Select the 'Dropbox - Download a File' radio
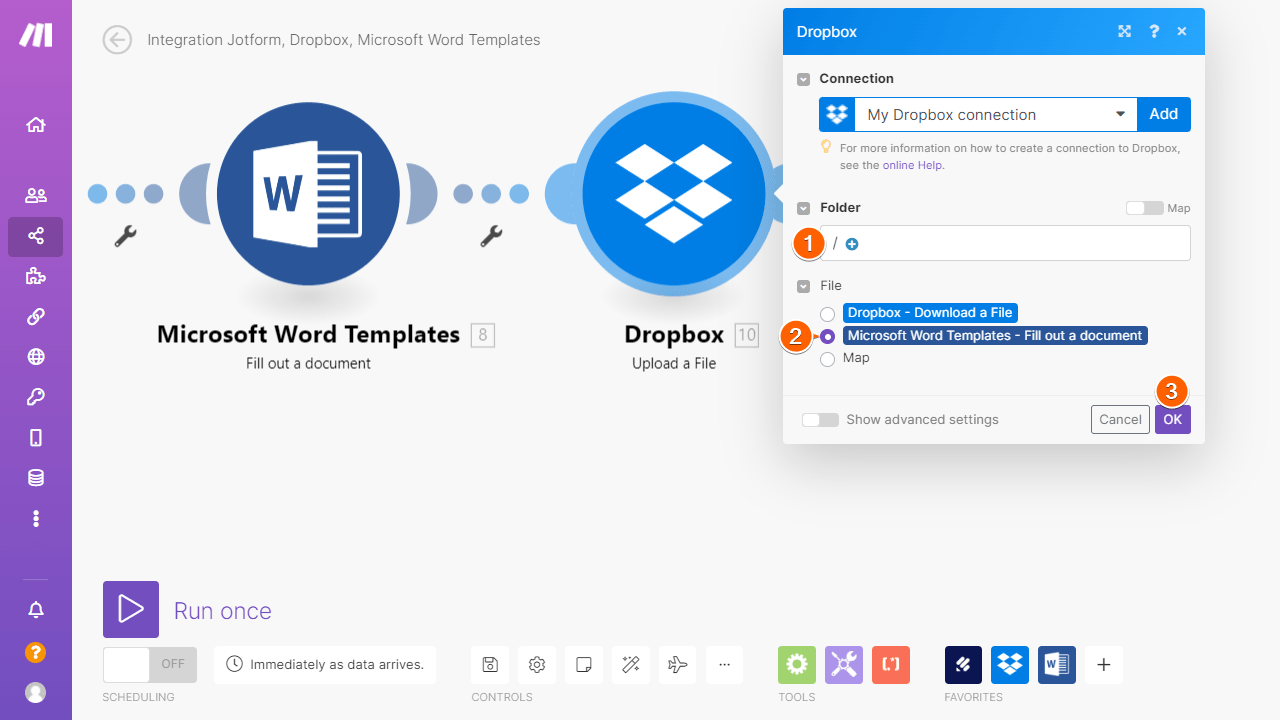This screenshot has height=720, width=1280. 827,314
